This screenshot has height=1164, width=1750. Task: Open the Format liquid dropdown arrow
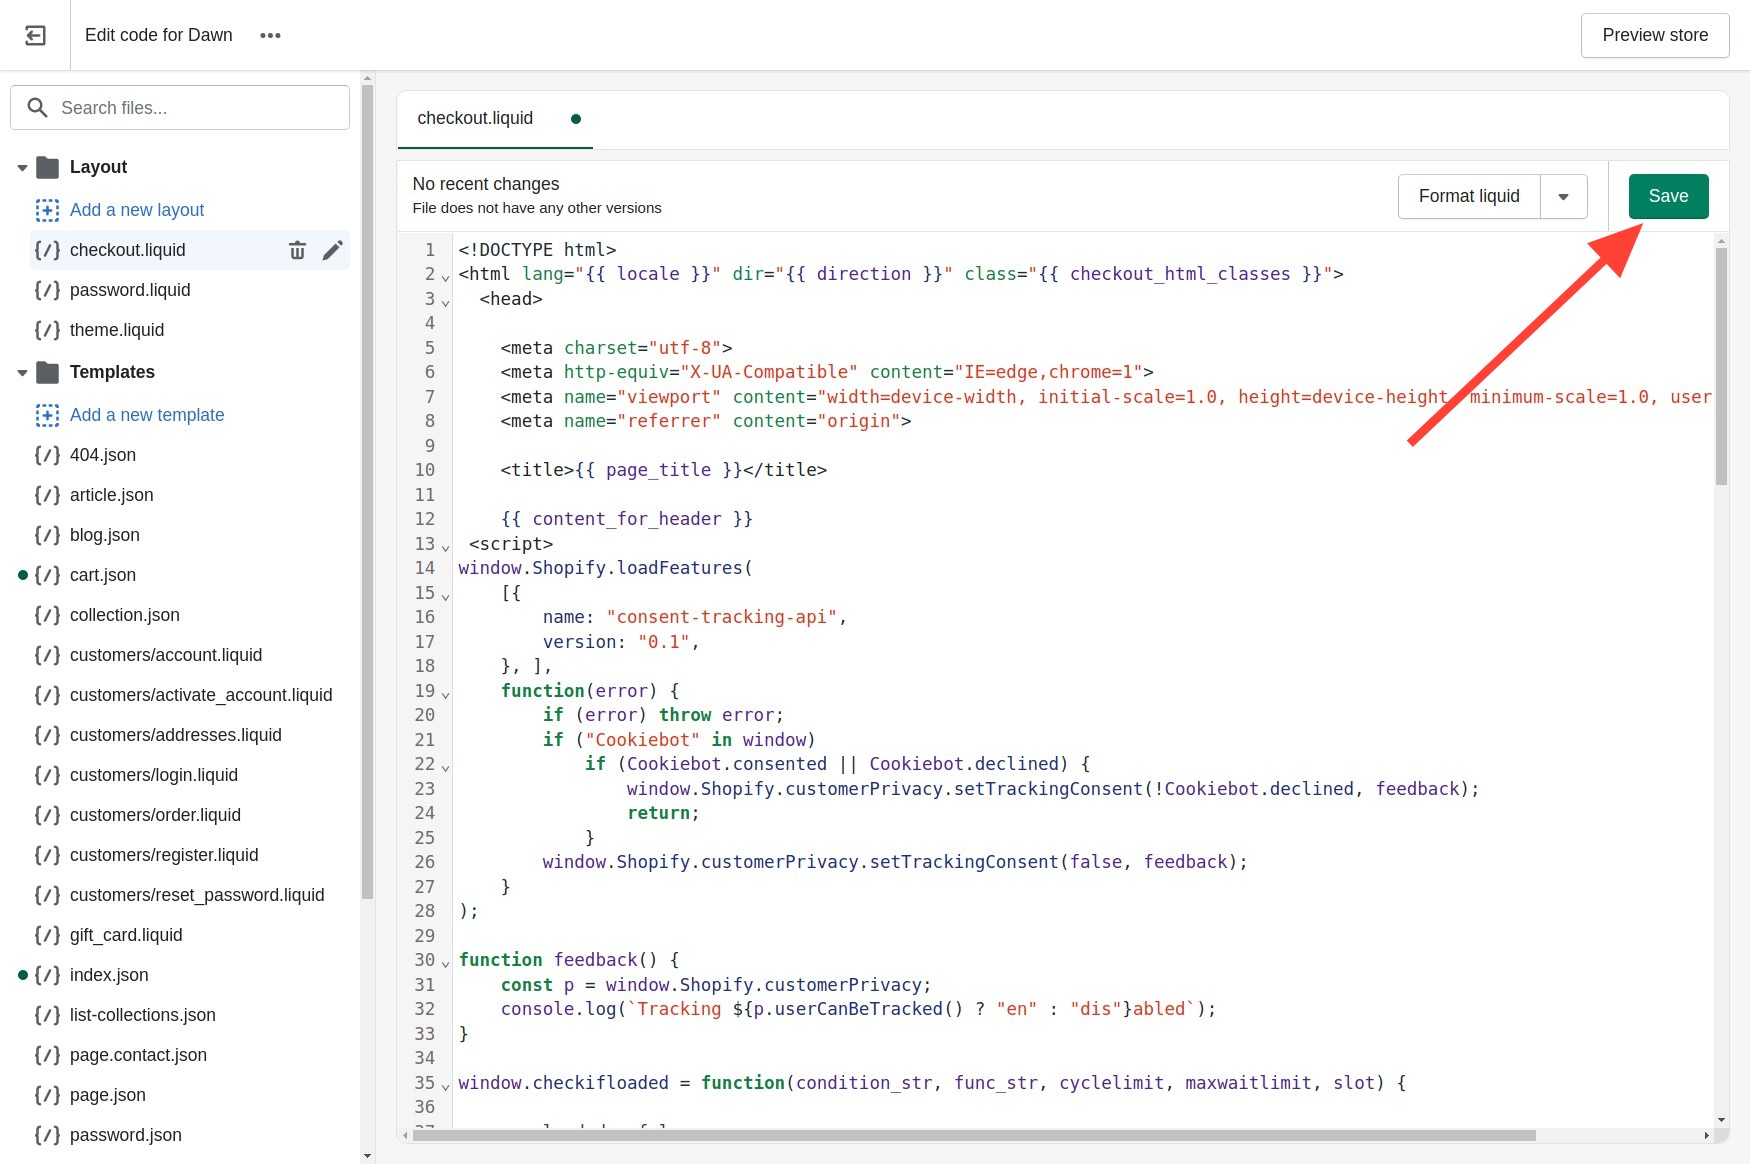(x=1564, y=196)
